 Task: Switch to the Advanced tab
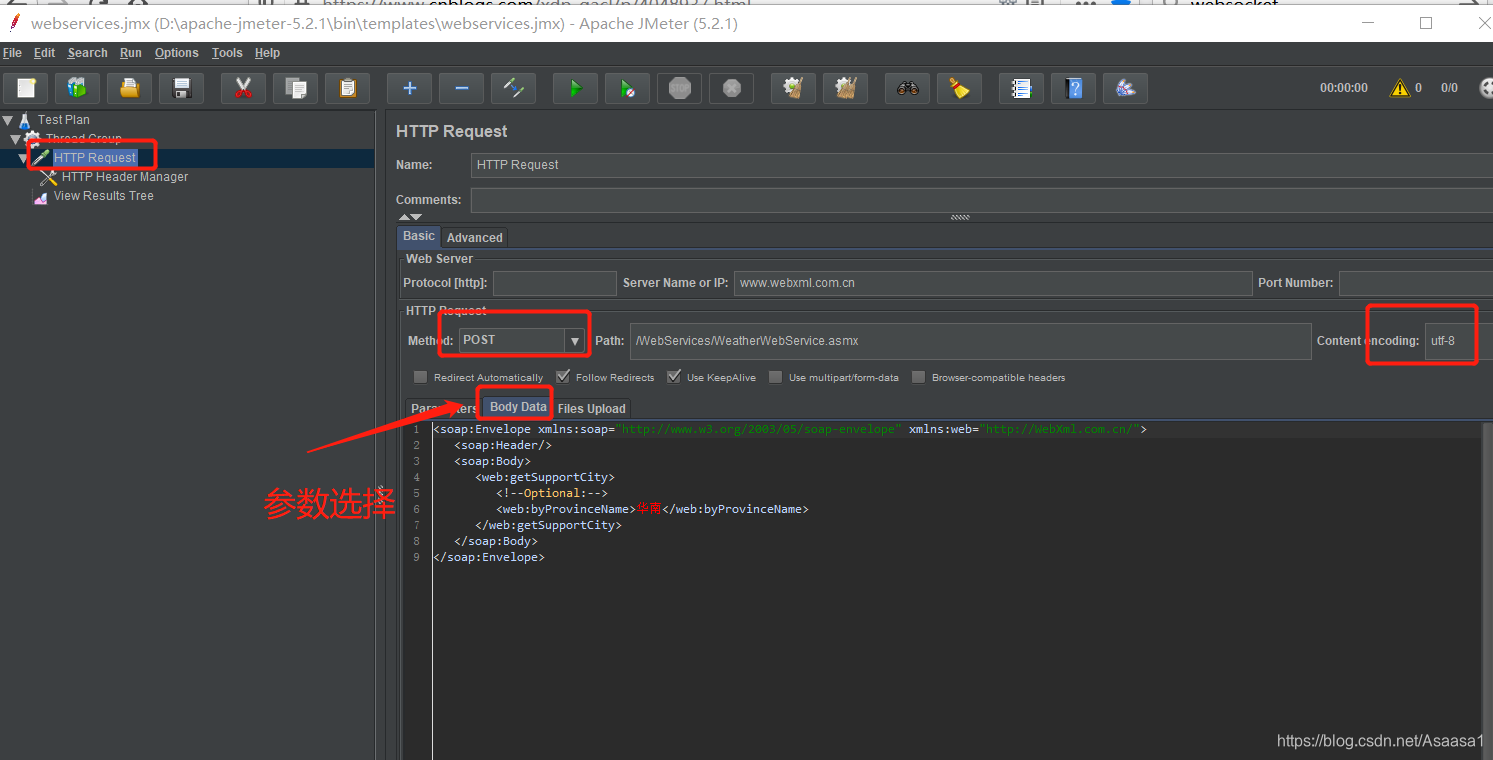[x=475, y=238]
